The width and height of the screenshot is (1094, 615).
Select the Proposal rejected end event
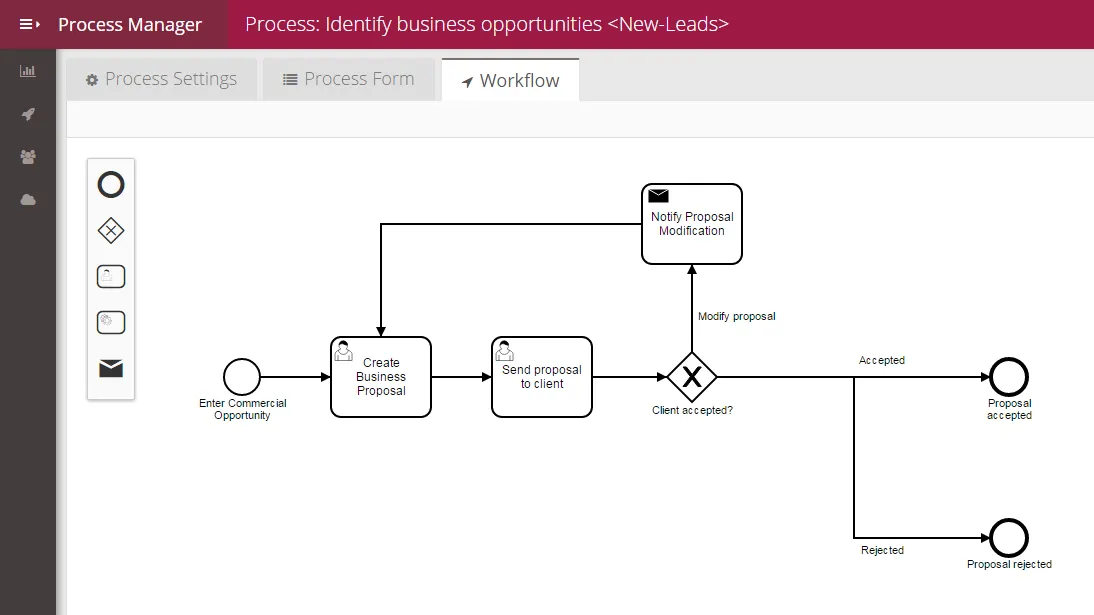(x=1009, y=538)
